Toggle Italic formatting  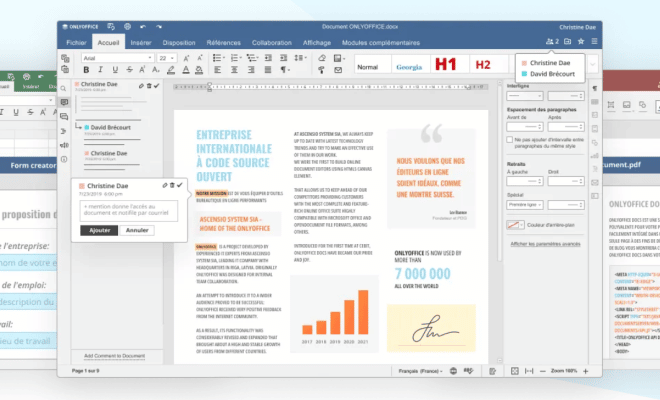[x=100, y=69]
